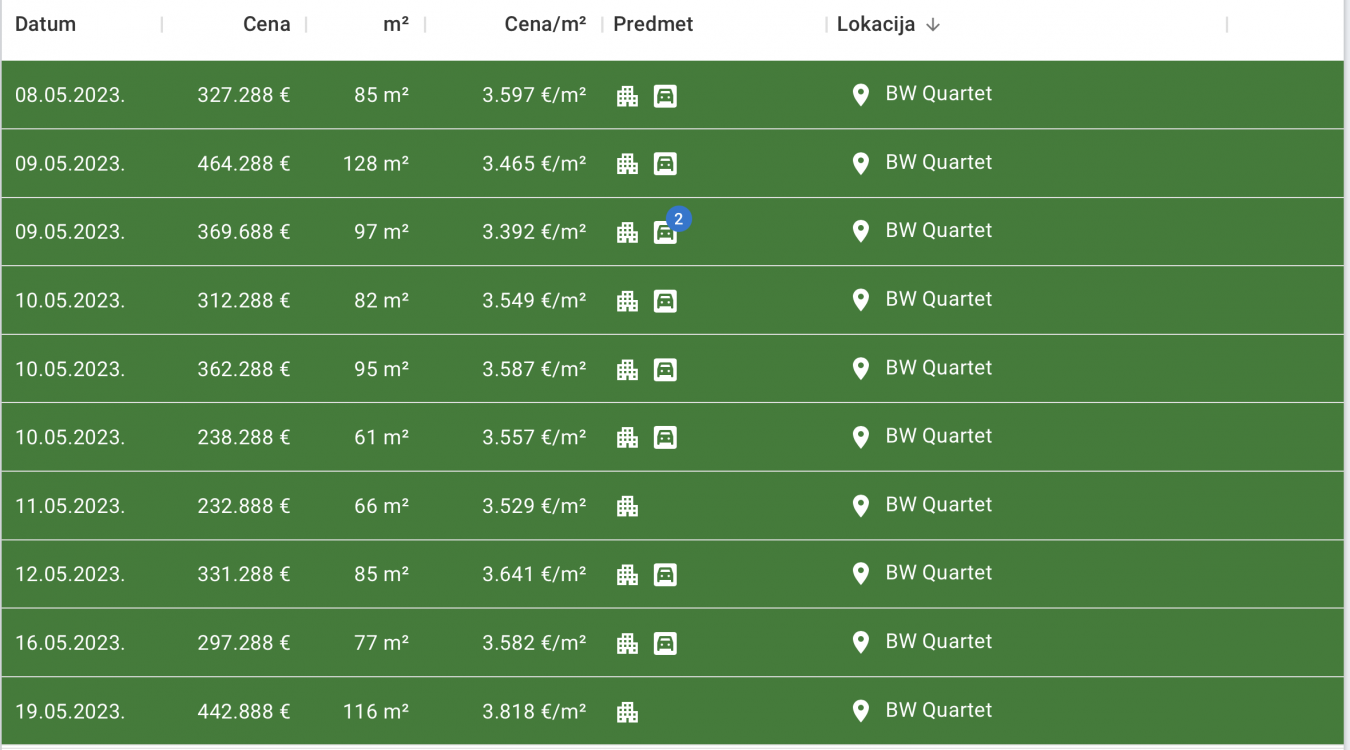1350x750 pixels.
Task: Sort by the Cena column header
Action: pos(267,25)
